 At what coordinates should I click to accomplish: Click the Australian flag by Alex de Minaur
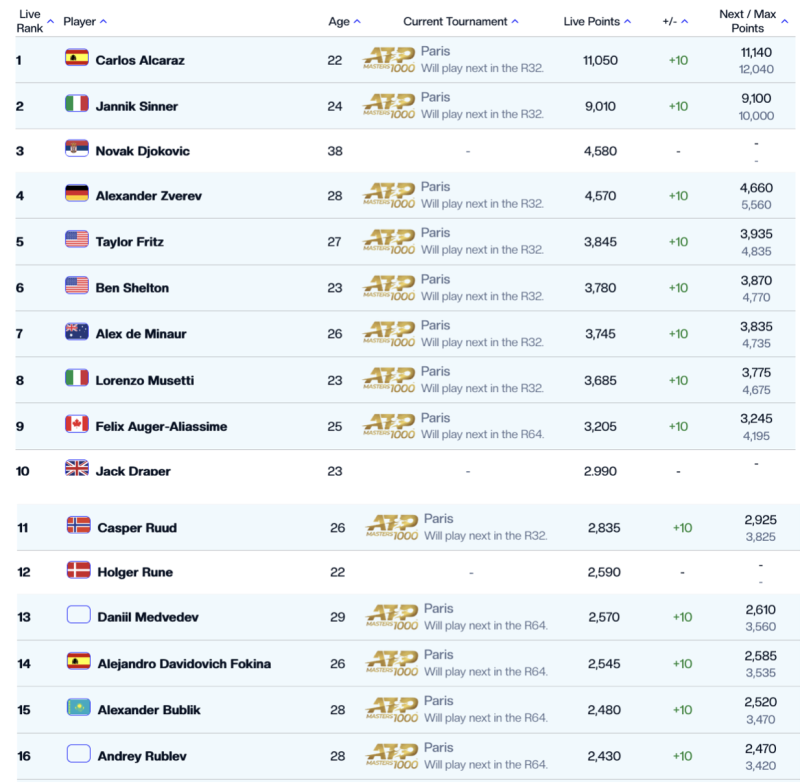pyautogui.click(x=77, y=332)
